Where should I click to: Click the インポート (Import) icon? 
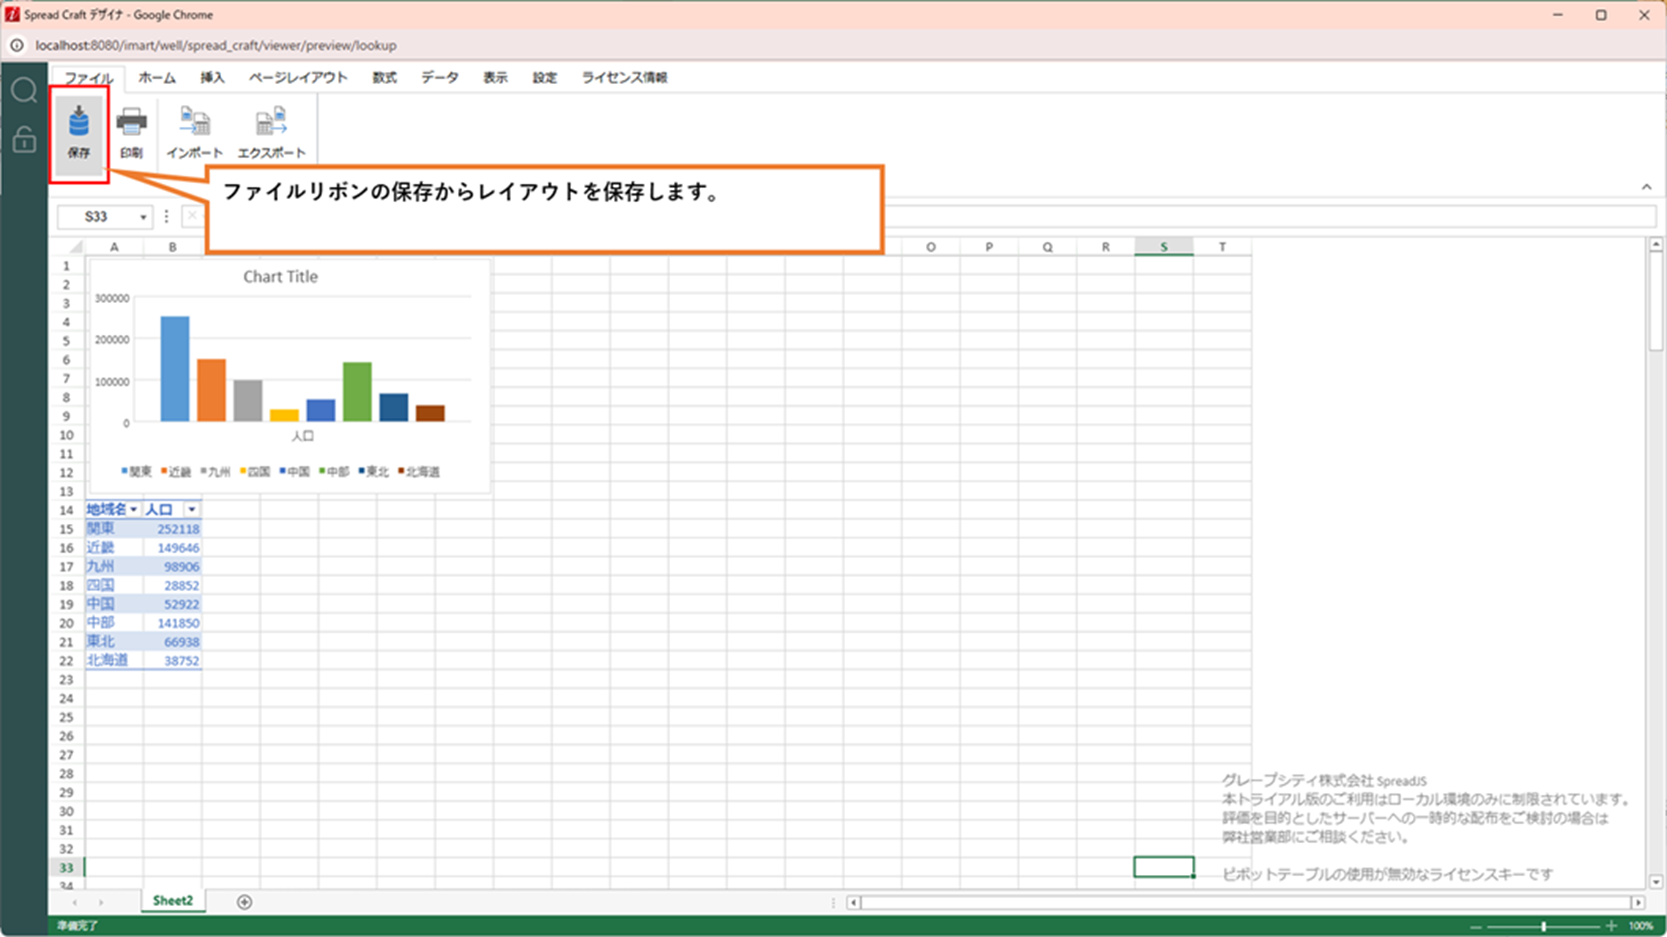click(194, 132)
